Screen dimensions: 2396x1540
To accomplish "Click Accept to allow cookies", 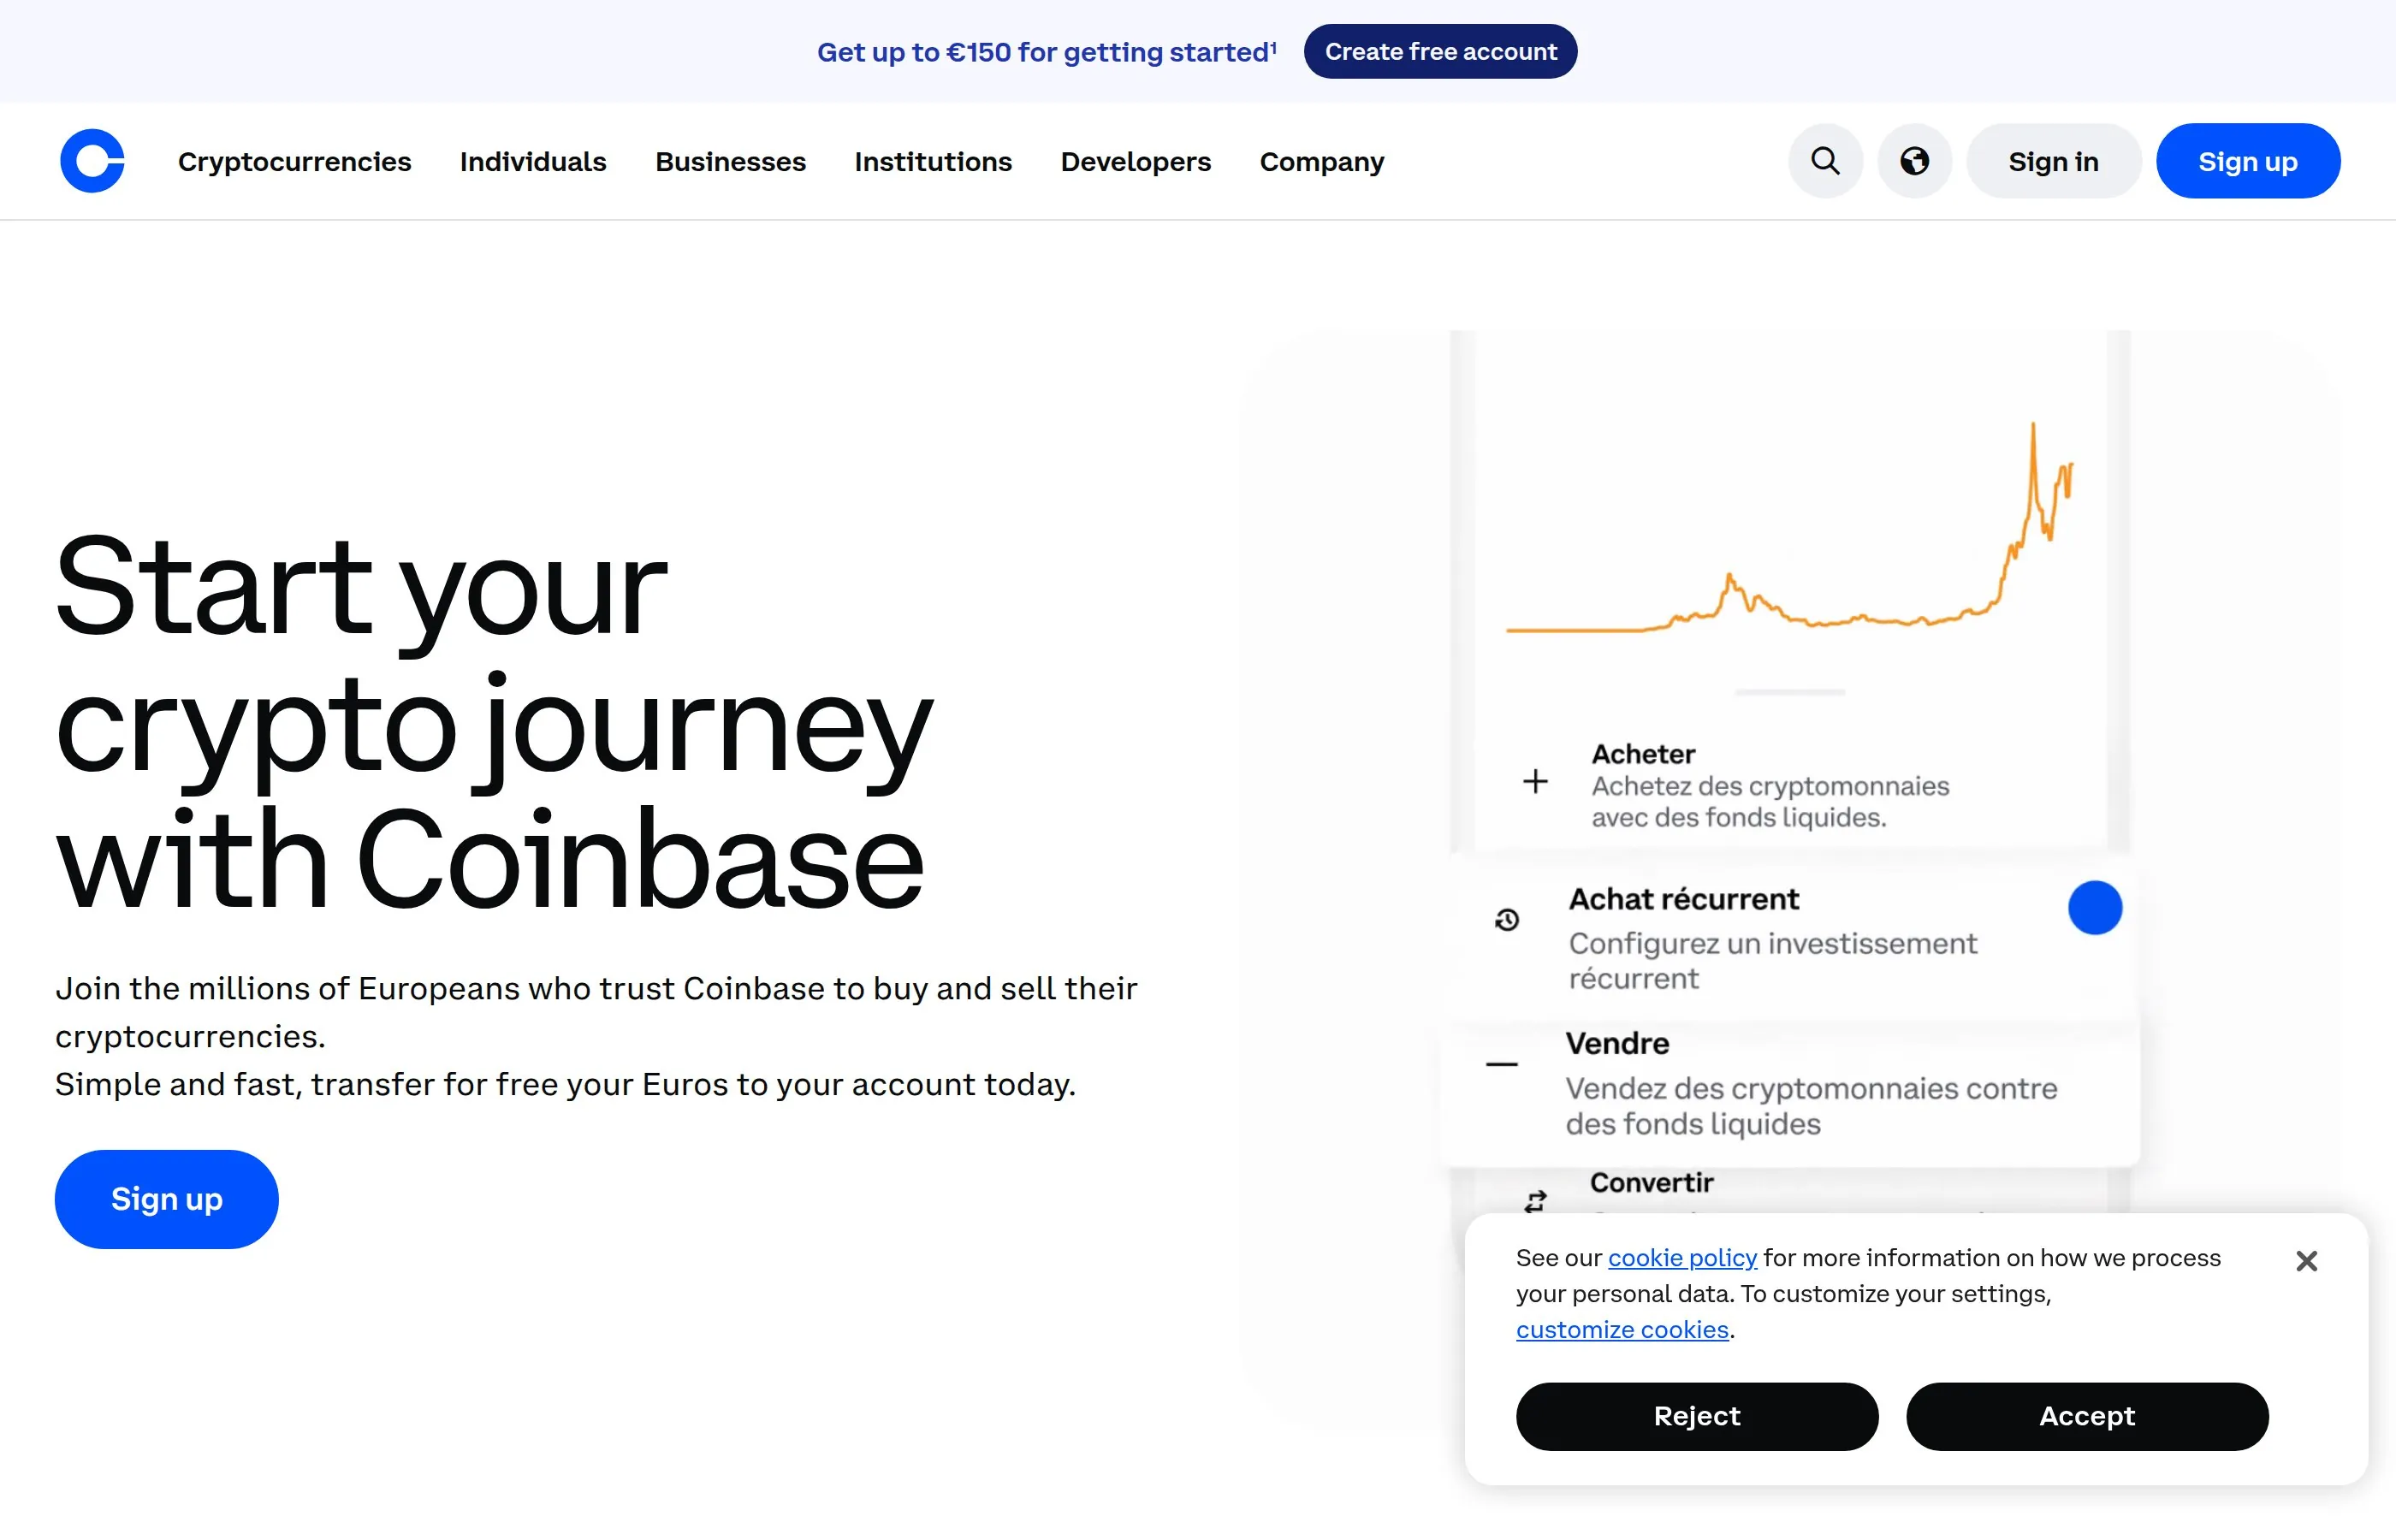I will click(2087, 1416).
